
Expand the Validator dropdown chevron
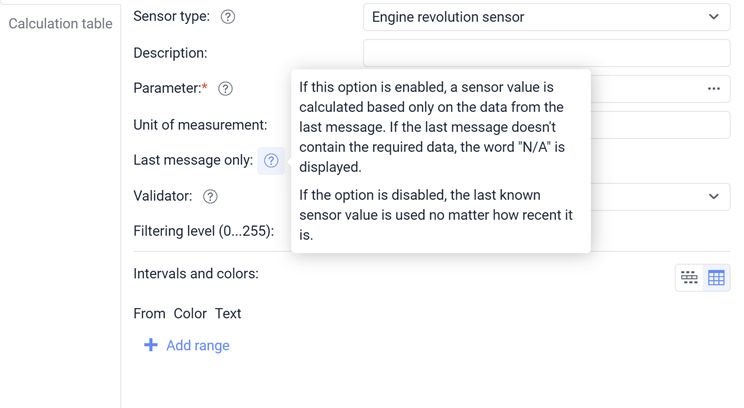713,197
